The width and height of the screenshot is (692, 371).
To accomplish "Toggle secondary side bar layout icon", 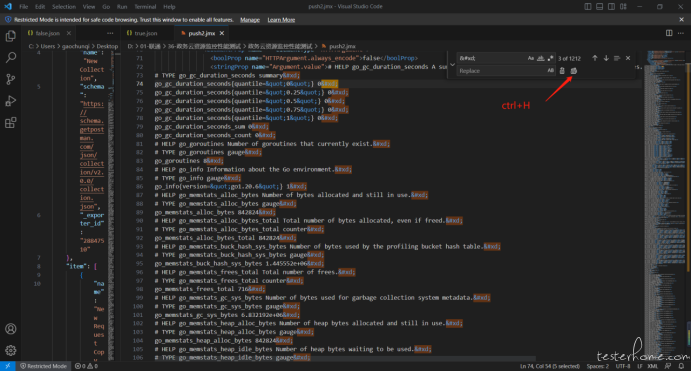I will (611, 7).
